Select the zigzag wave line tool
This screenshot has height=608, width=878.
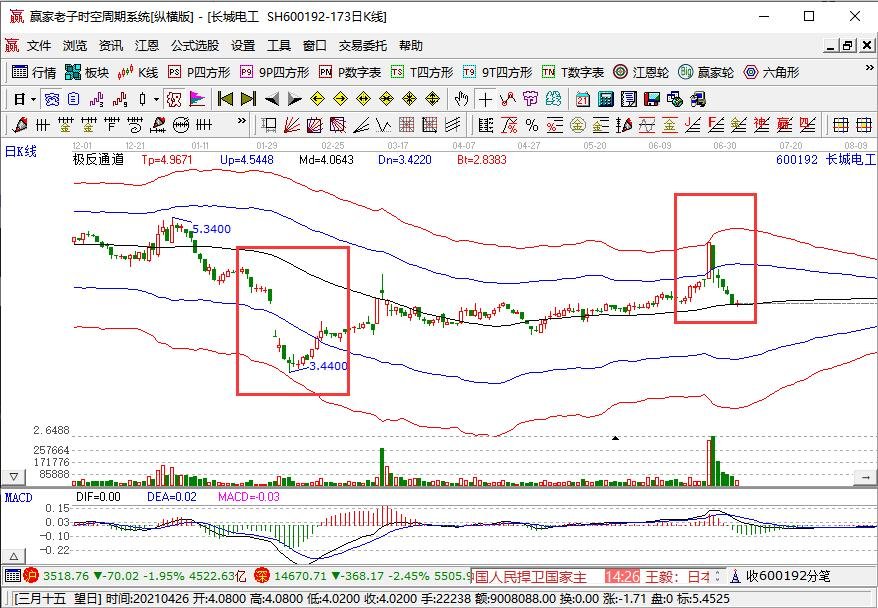(384, 125)
